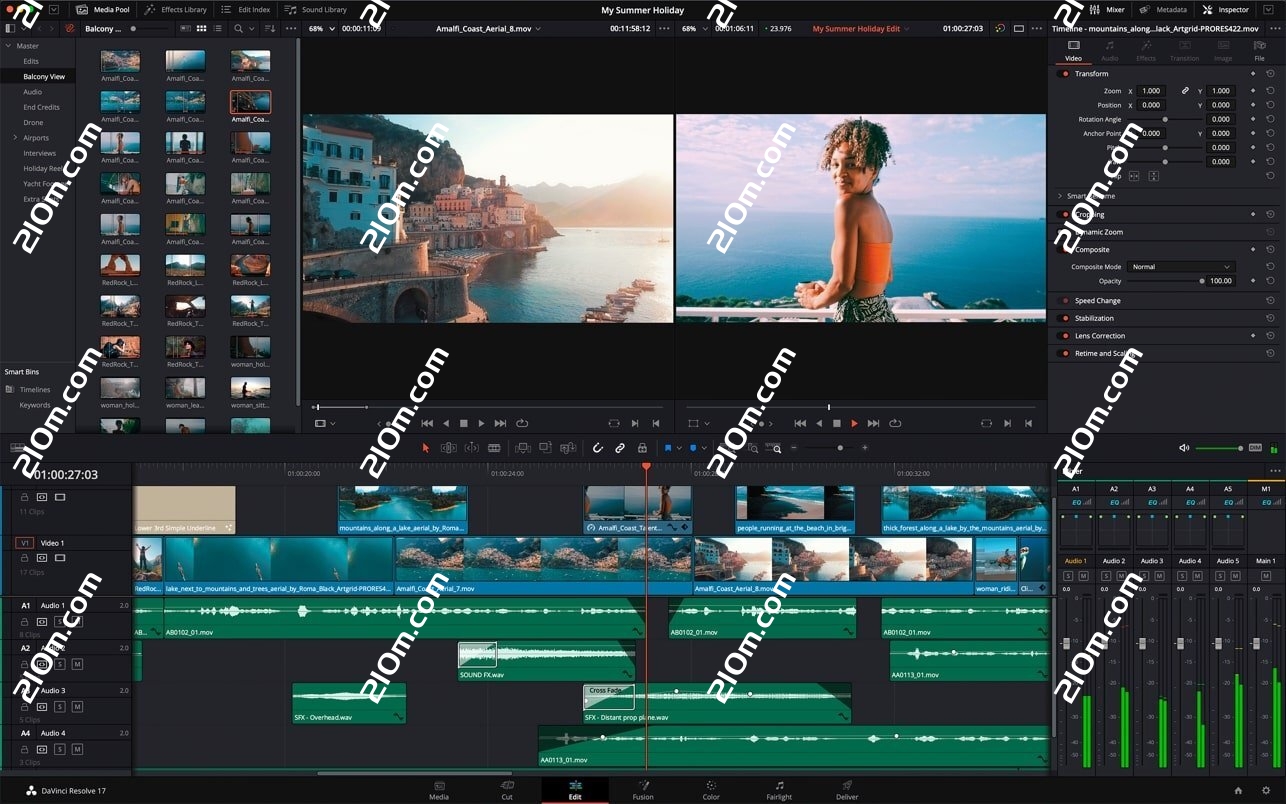
Task: Click the DIM audio button
Action: click(1255, 448)
